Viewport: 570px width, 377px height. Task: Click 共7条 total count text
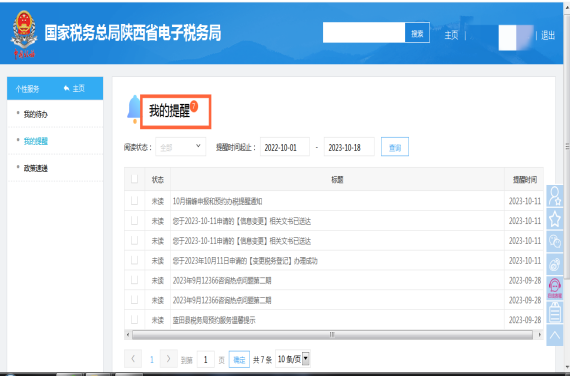point(262,360)
